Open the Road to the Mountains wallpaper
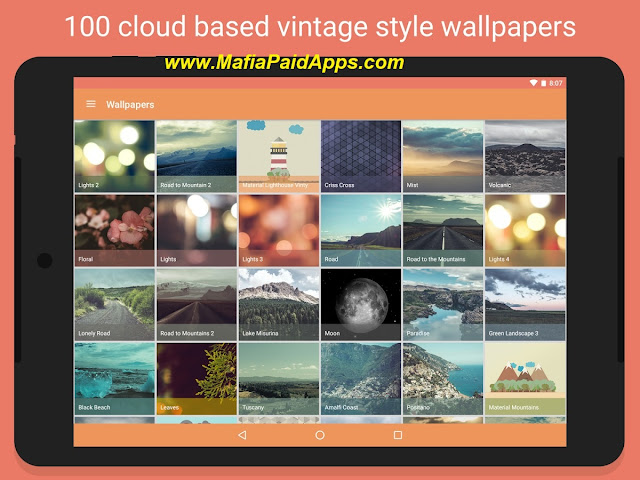 (x=443, y=230)
